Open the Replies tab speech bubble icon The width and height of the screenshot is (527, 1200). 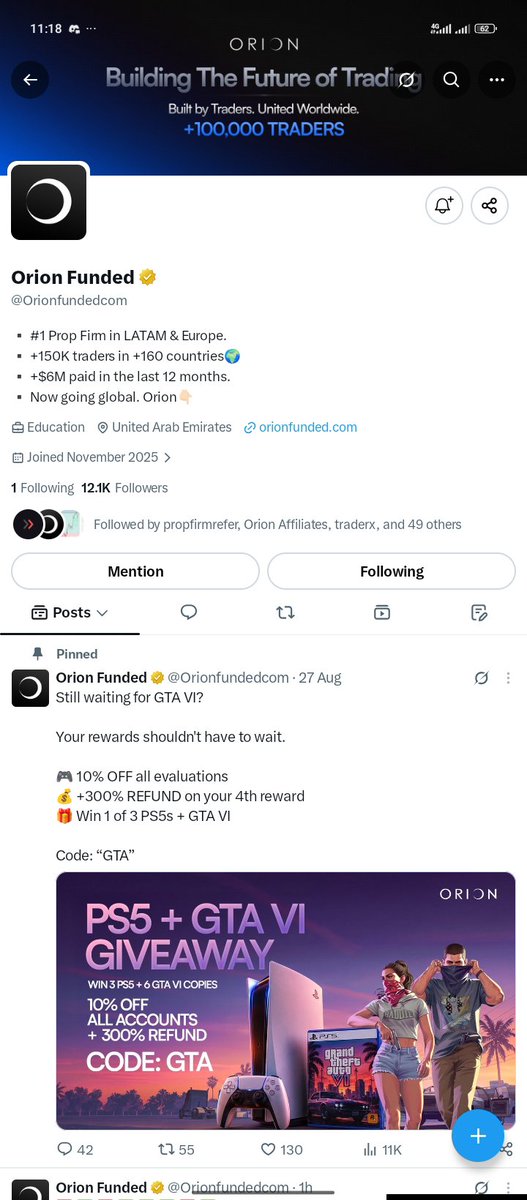(x=188, y=612)
